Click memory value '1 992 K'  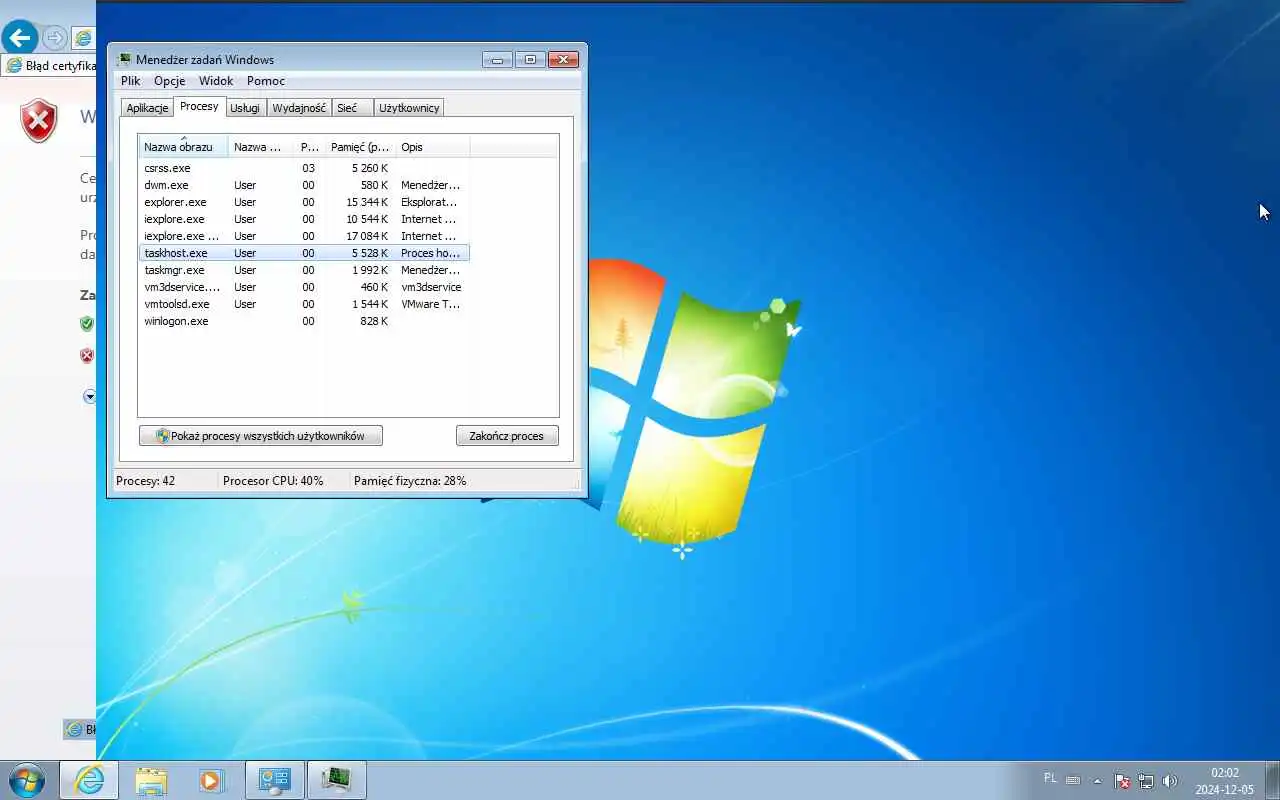370,270
